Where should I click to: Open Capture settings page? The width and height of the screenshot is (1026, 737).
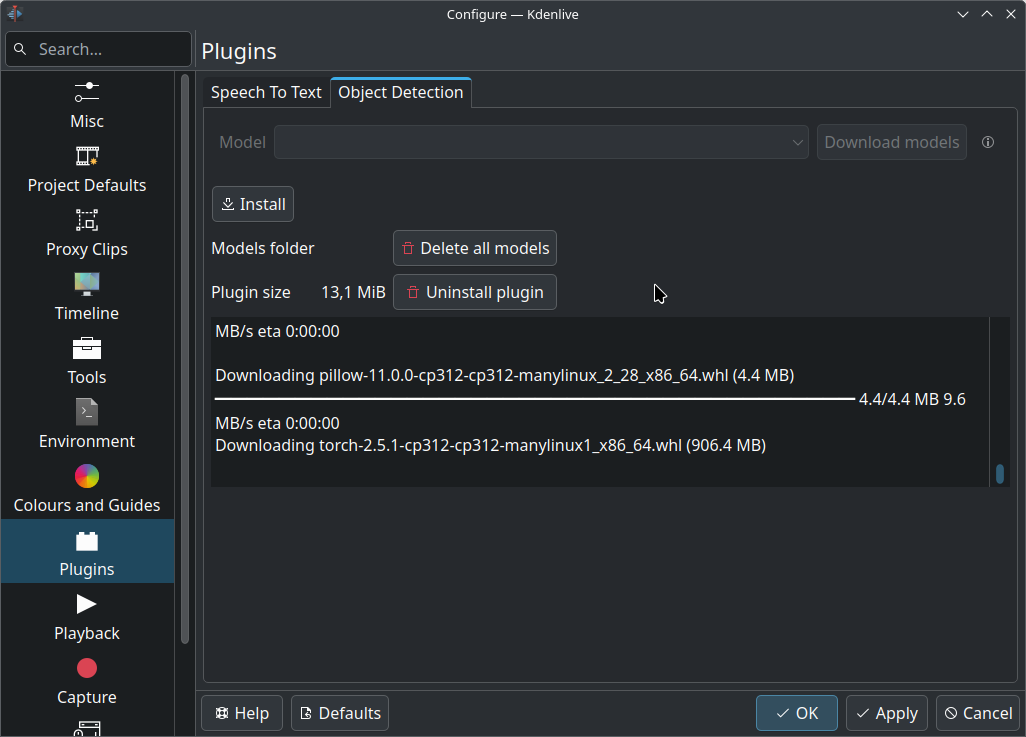point(87,681)
